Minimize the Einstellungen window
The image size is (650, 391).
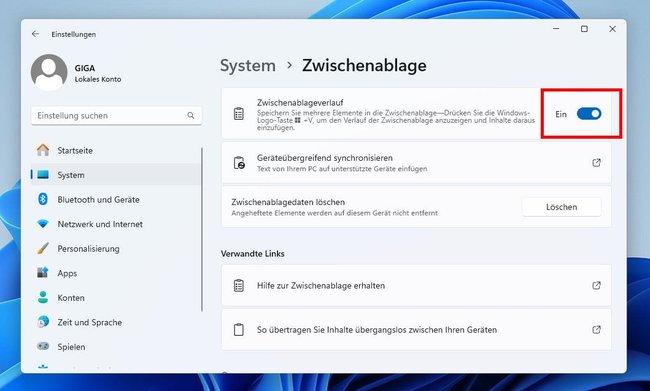tap(556, 29)
